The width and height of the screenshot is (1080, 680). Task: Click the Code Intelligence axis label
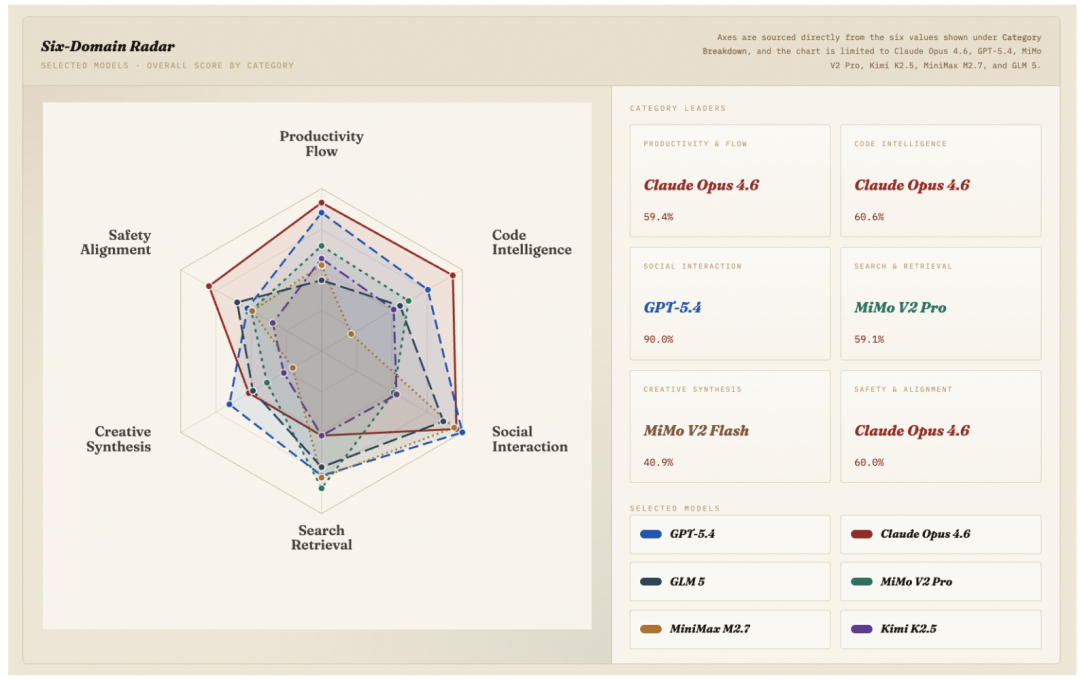[531, 243]
